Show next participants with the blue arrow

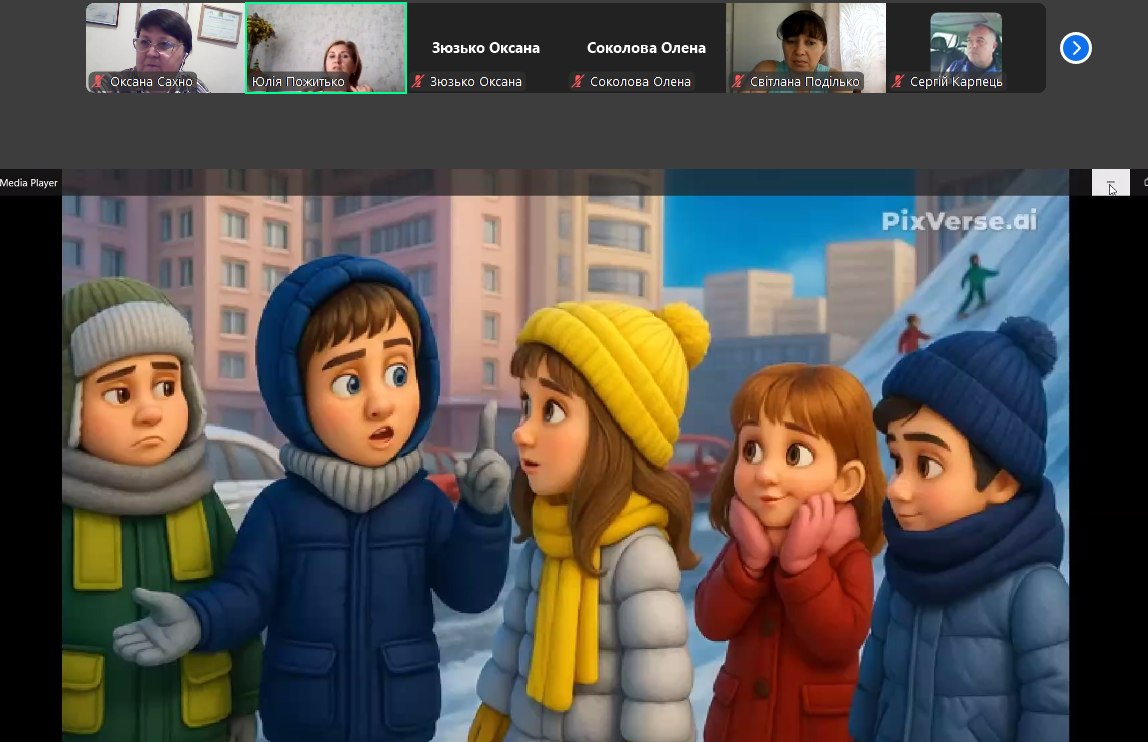pyautogui.click(x=1075, y=48)
